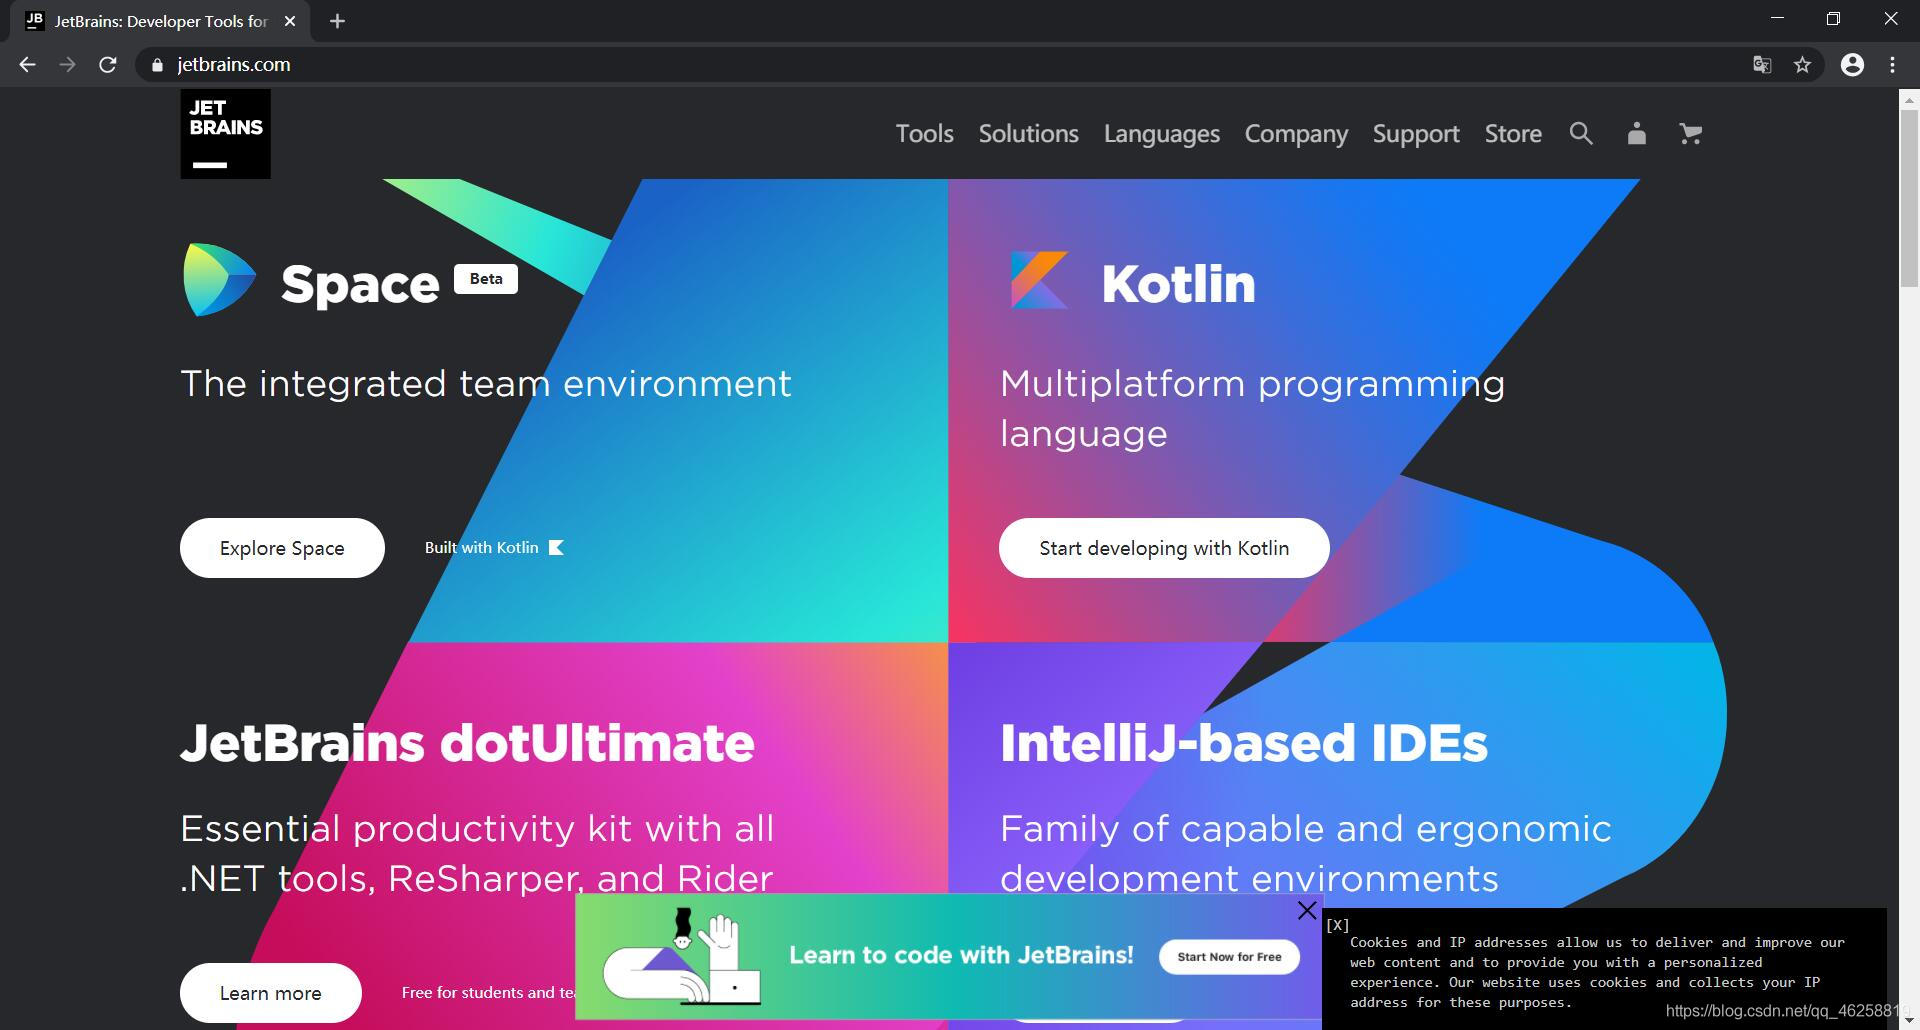The image size is (1920, 1030).
Task: Click the JetBrains dotUltimate heading
Action: (467, 743)
